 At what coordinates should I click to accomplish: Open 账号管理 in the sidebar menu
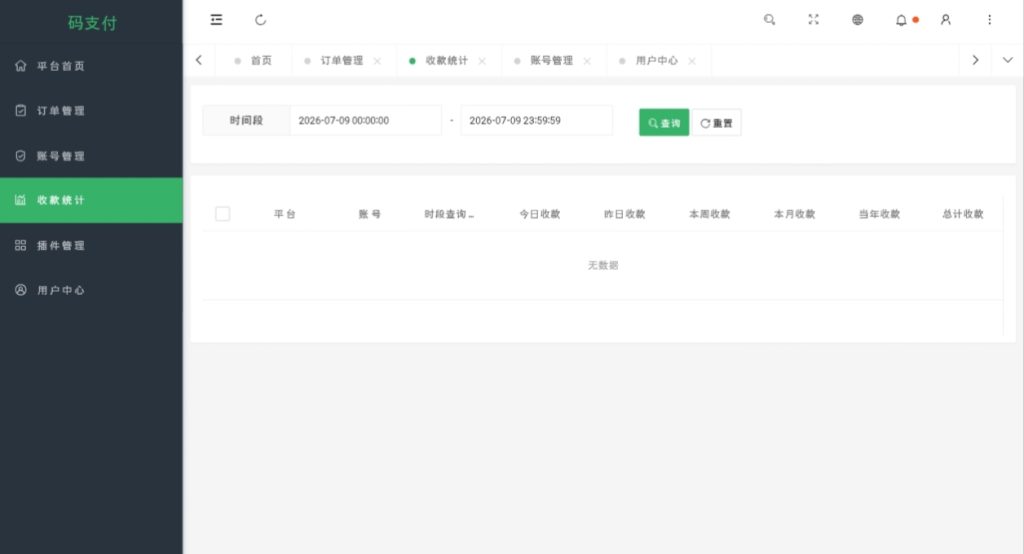tap(91, 155)
